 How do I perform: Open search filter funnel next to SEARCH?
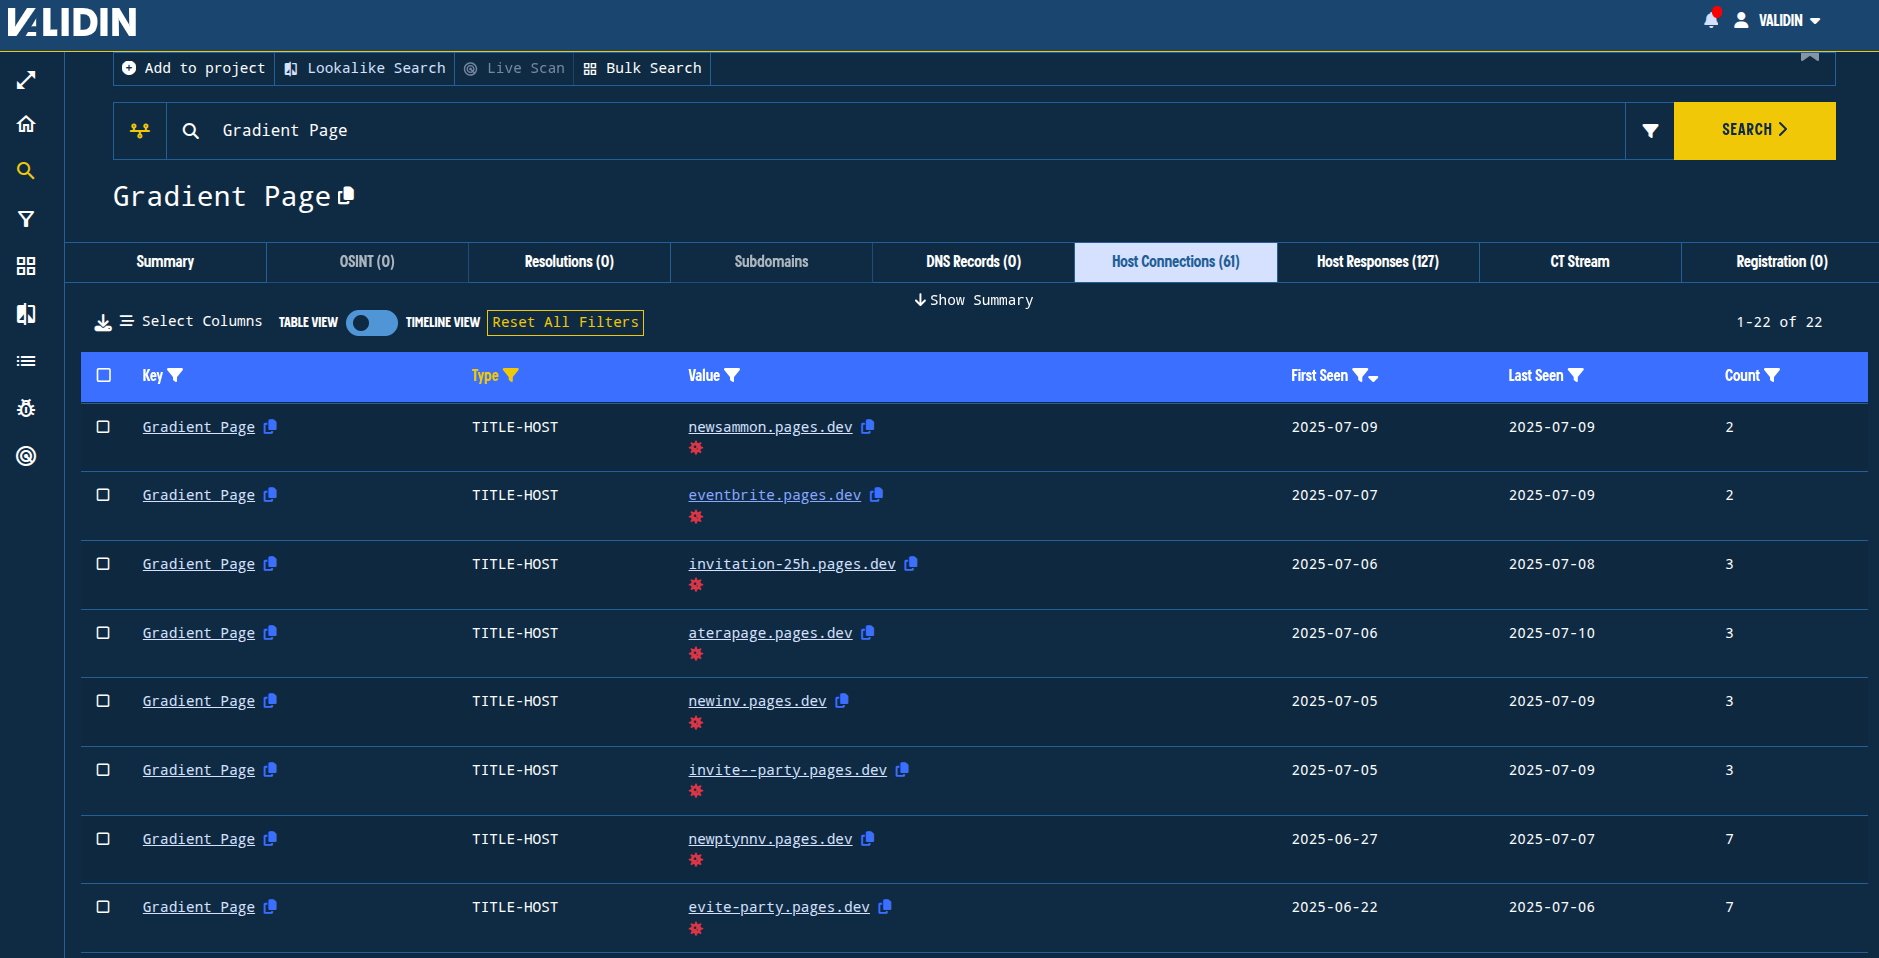tap(1650, 131)
